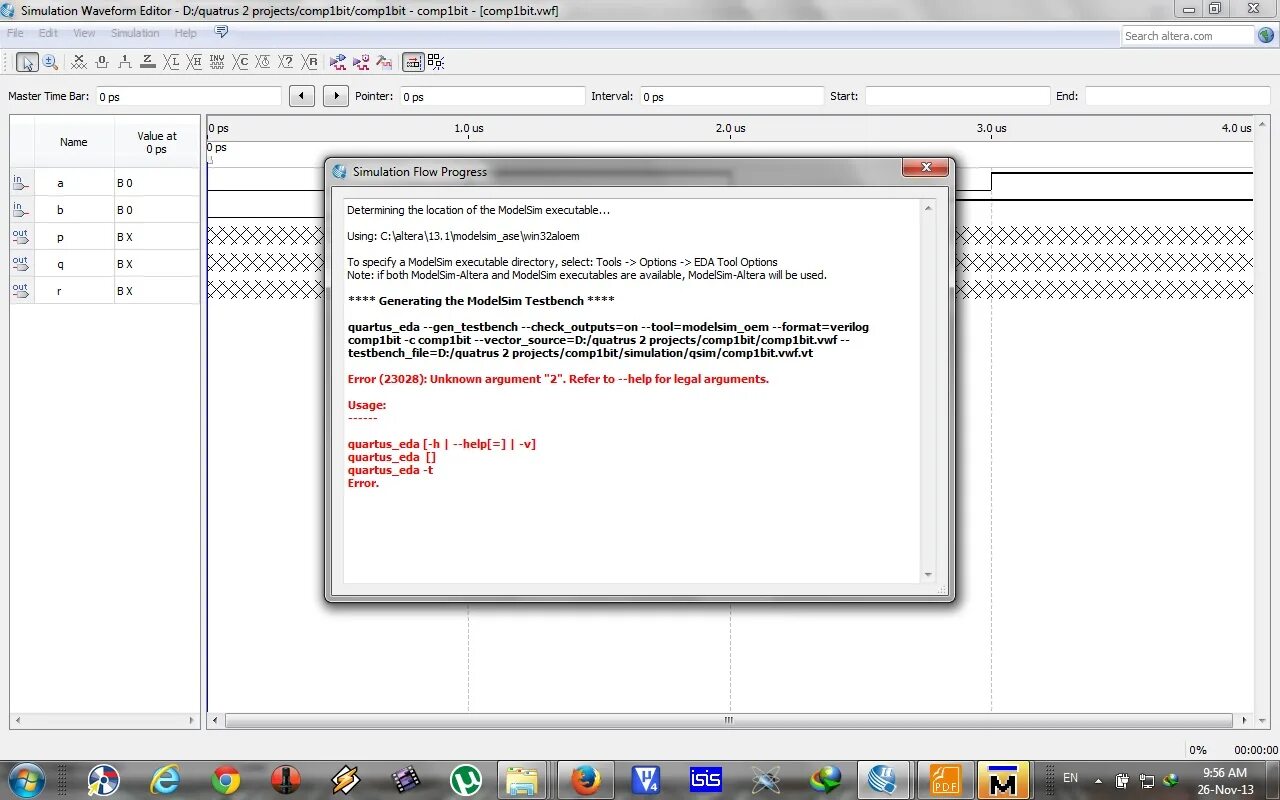Click the Pointer value field
The image size is (1280, 800).
click(x=492, y=96)
